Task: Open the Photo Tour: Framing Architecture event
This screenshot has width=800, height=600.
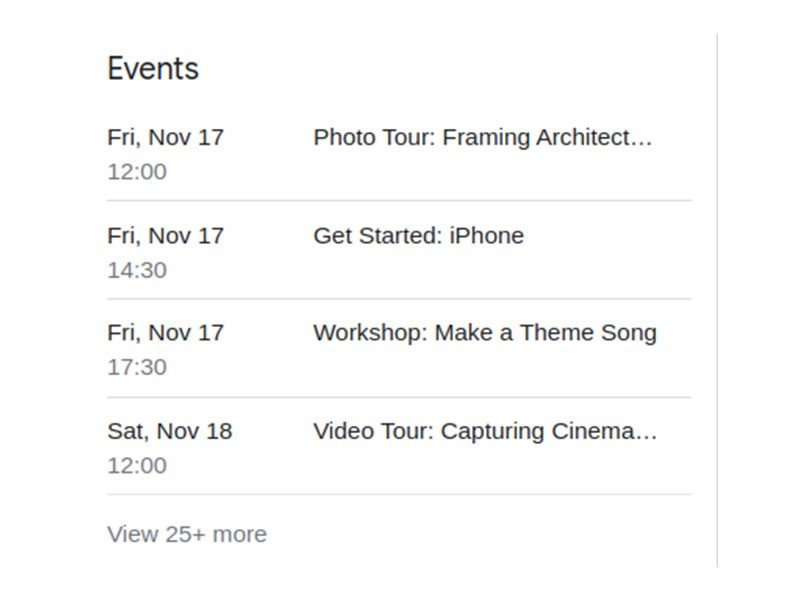Action: click(484, 137)
